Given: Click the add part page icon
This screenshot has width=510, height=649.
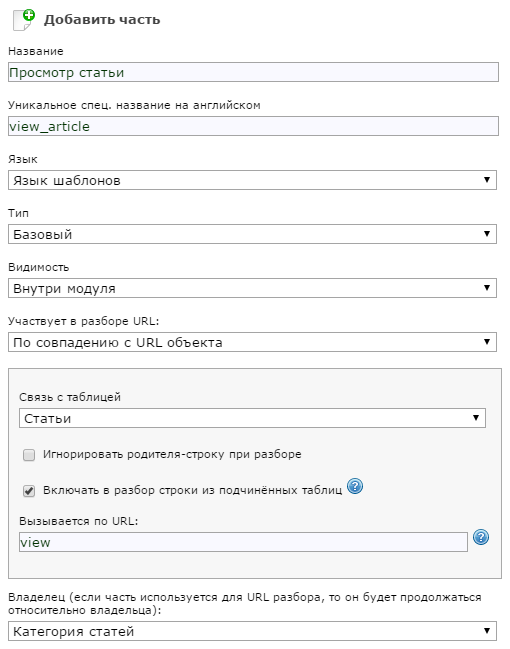Looking at the screenshot, I should pyautogui.click(x=24, y=20).
